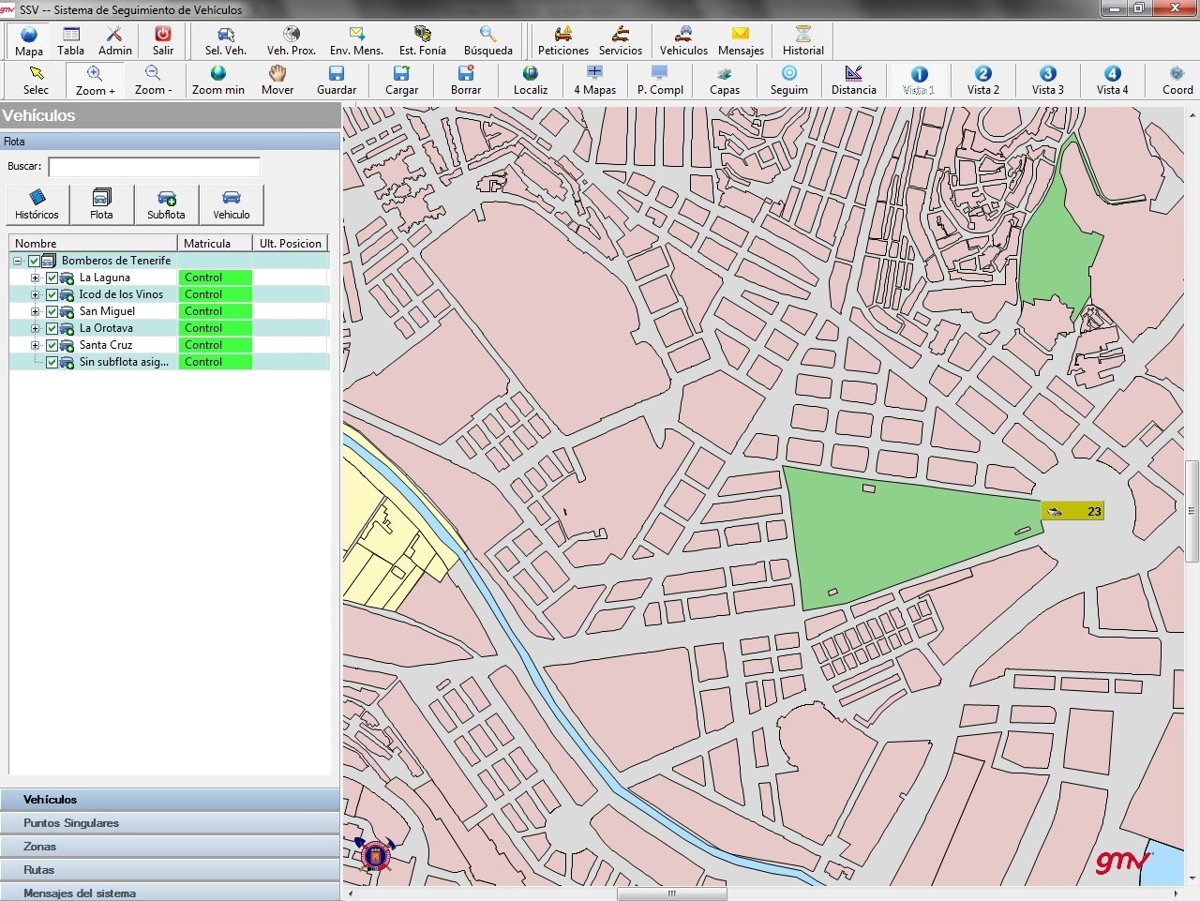Image resolution: width=1200 pixels, height=901 pixels.
Task: Uncheck the Bomberos de Tenerife checkbox
Action: pos(34,261)
